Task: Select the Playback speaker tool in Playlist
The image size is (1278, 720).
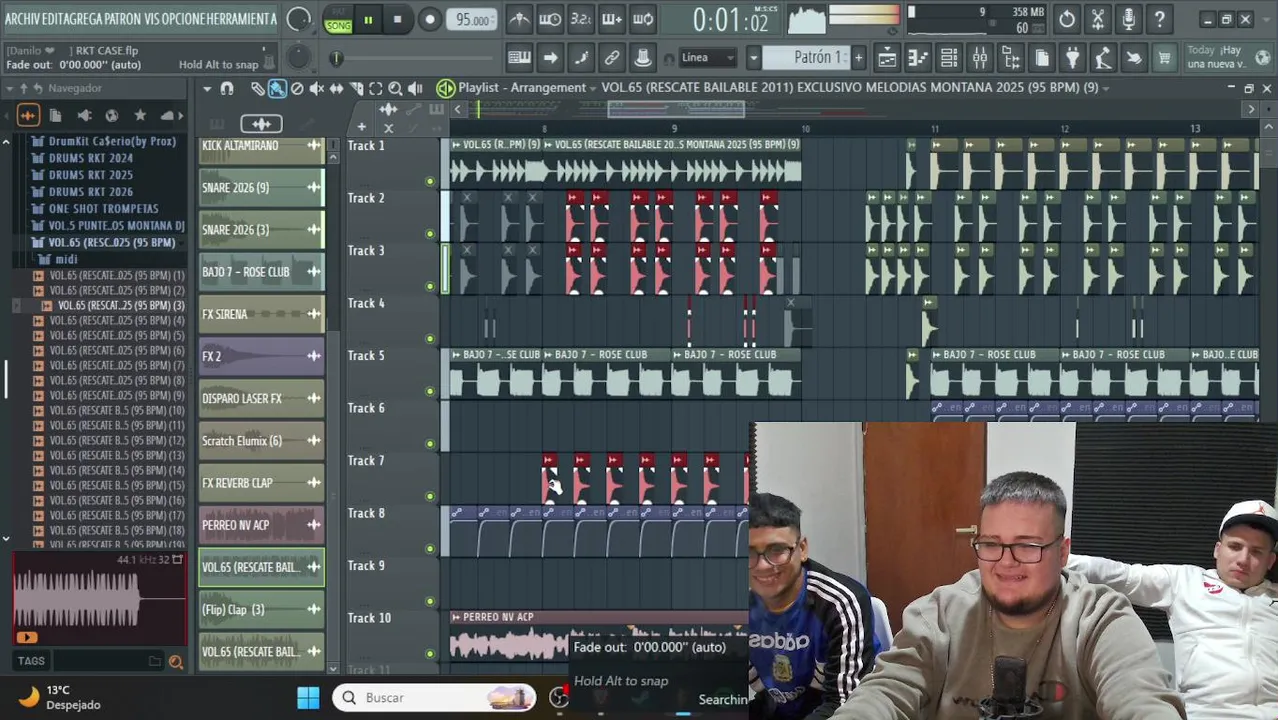Action: 415,88
